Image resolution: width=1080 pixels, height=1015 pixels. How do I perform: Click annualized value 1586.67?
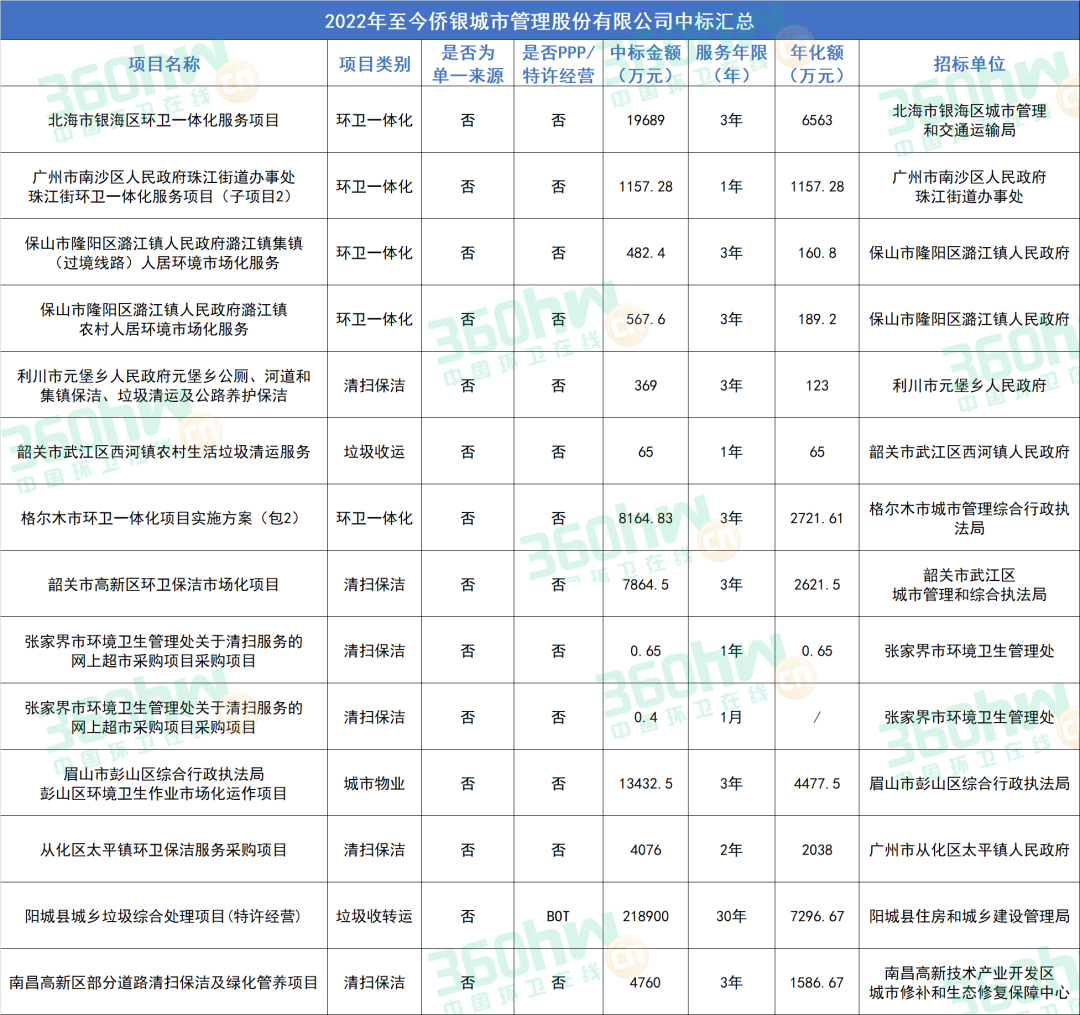click(x=817, y=983)
